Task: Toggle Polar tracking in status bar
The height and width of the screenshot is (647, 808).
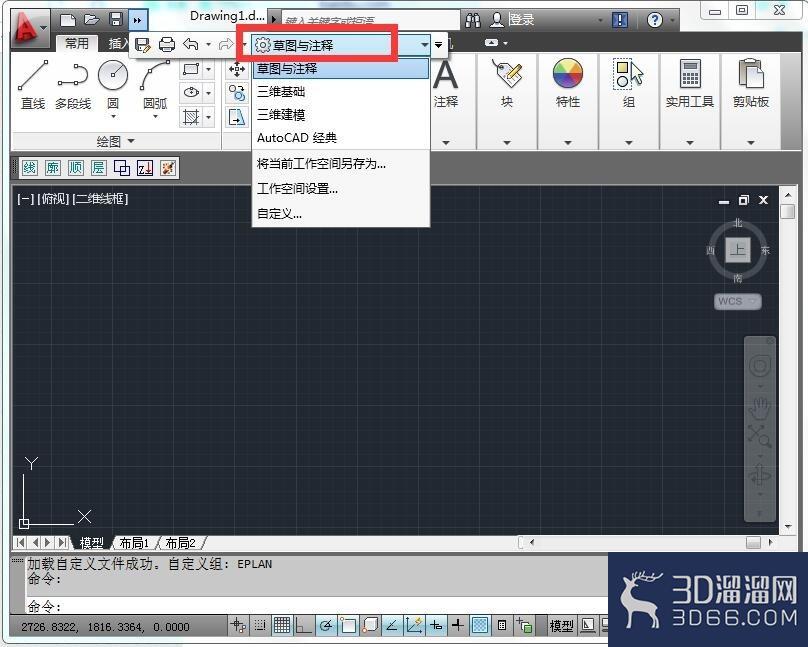Action: [x=326, y=625]
